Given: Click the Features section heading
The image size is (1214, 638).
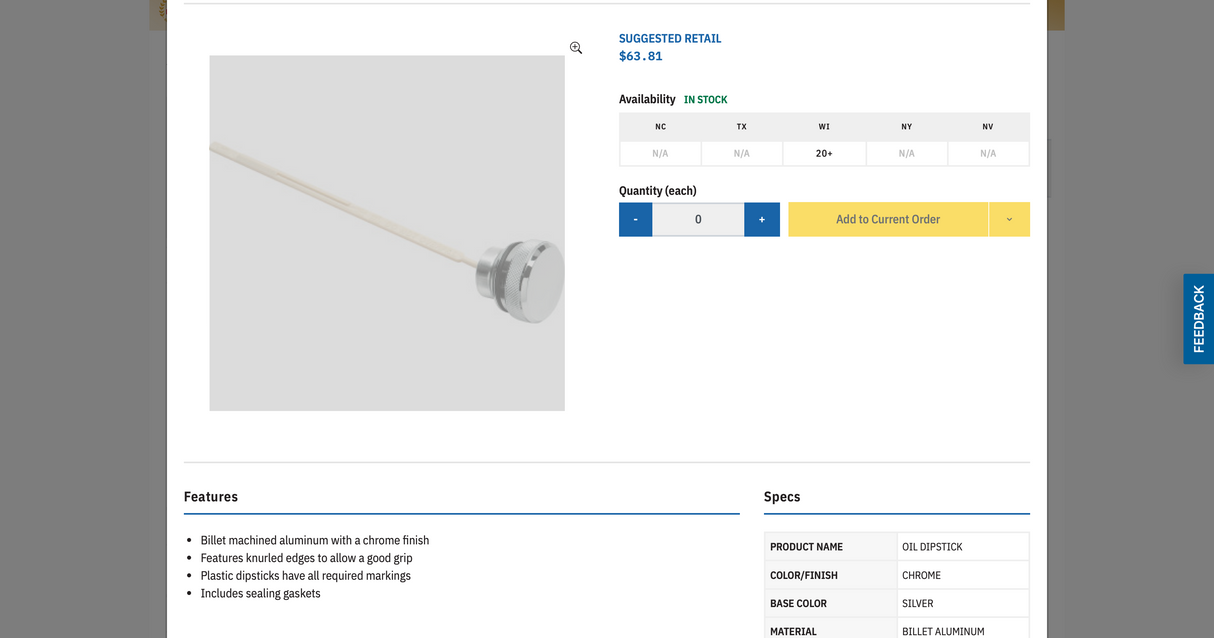Looking at the screenshot, I should [x=211, y=497].
